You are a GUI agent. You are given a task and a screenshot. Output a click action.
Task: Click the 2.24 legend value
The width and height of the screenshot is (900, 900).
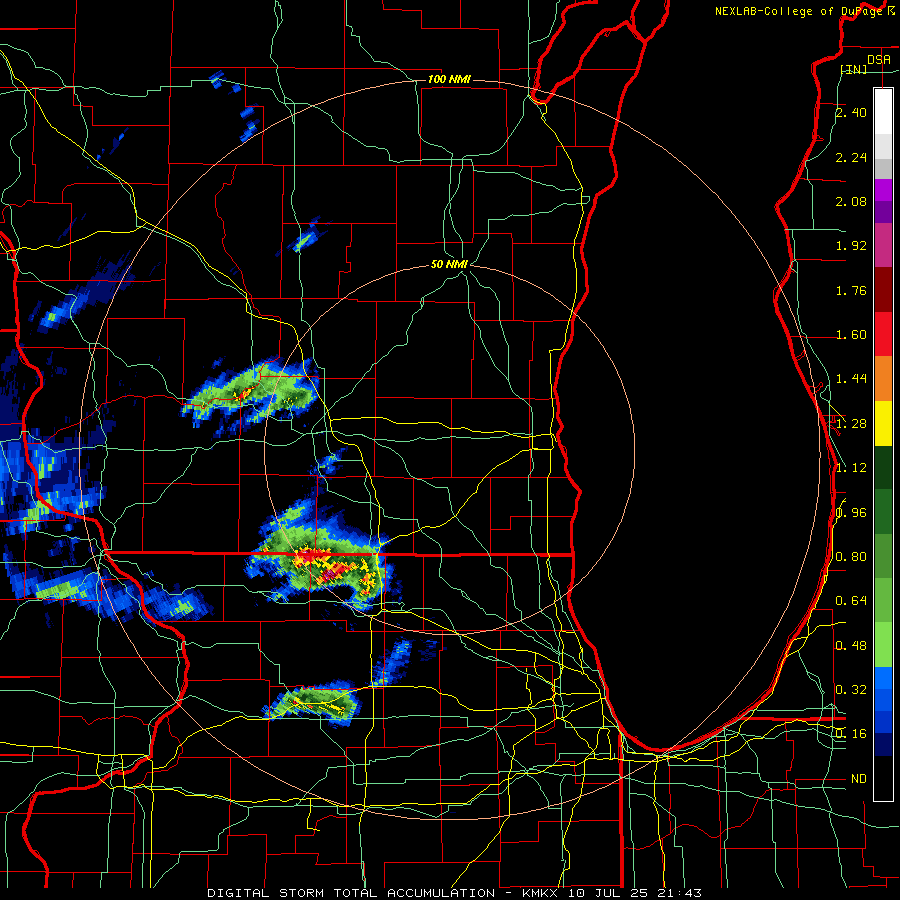pyautogui.click(x=851, y=157)
